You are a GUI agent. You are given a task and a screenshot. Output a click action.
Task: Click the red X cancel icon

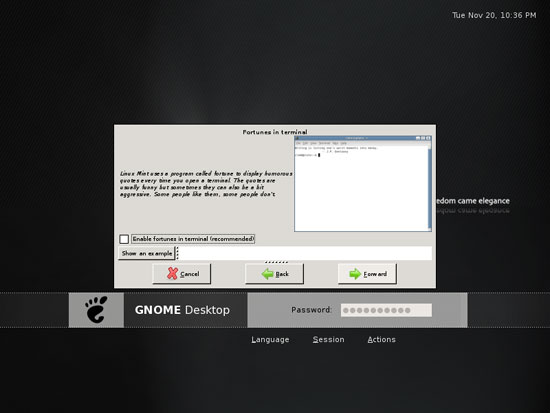[x=172, y=273]
